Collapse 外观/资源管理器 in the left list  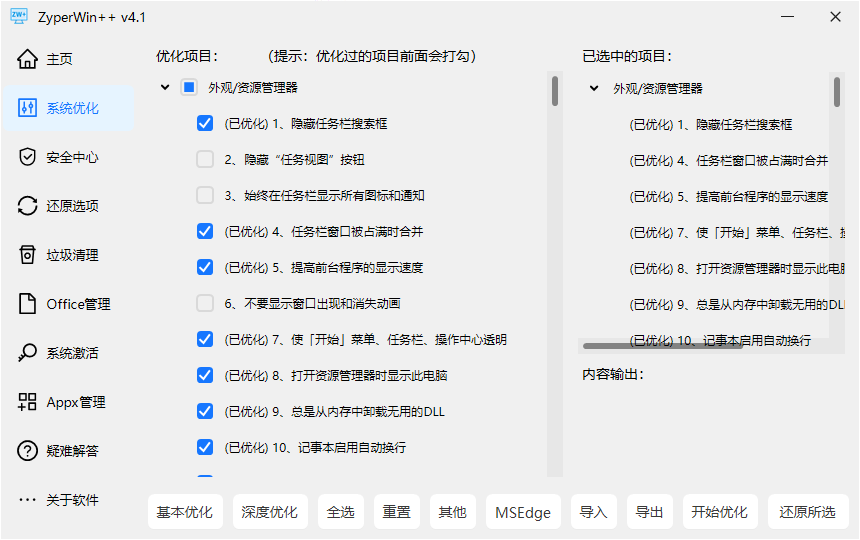pyautogui.click(x=165, y=88)
